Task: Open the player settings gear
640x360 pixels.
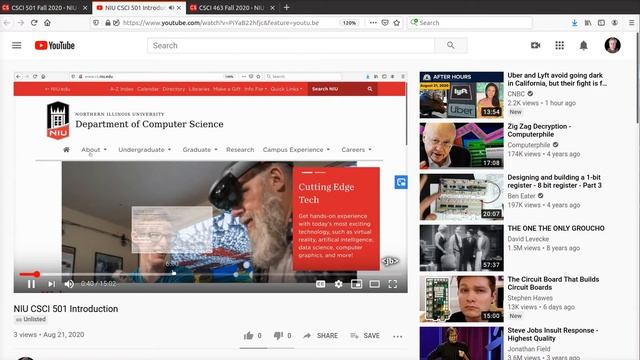Action: [338, 284]
